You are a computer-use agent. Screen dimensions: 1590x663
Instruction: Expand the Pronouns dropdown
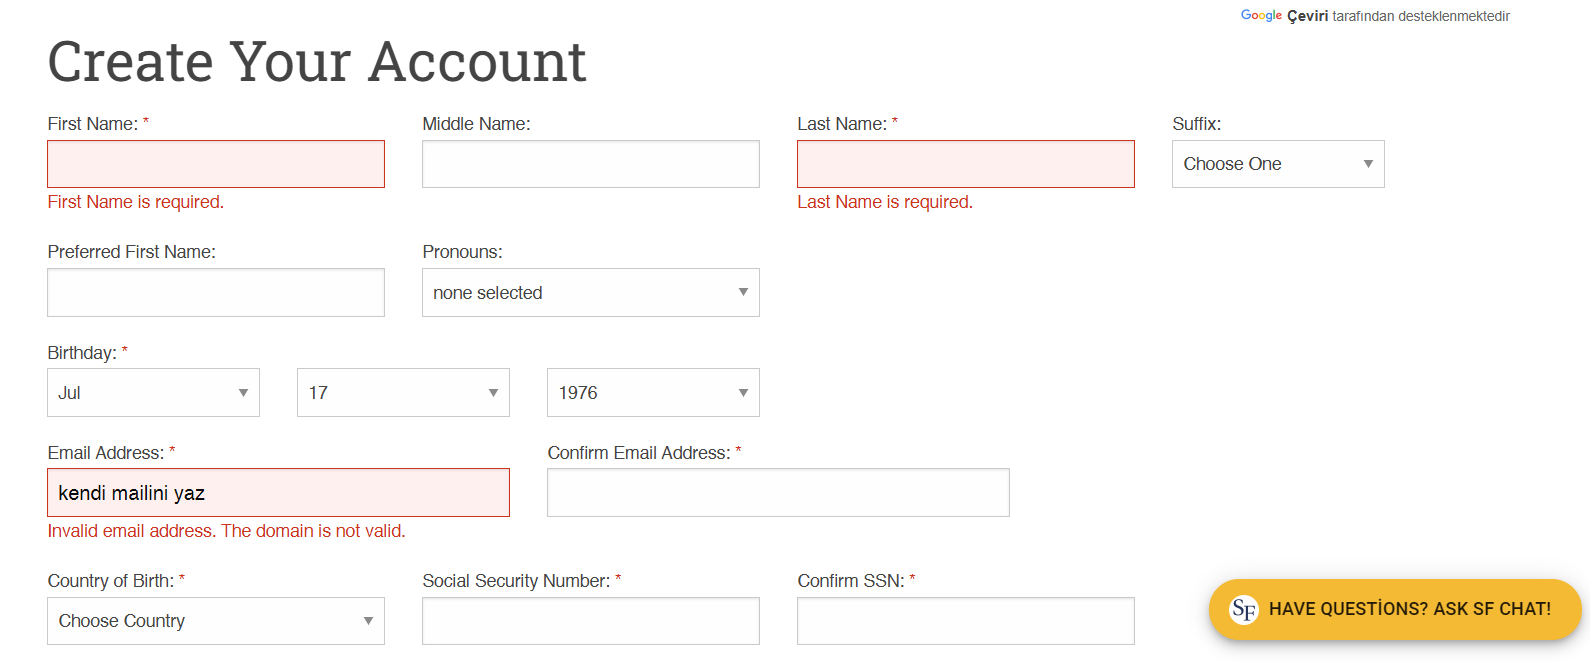(591, 292)
